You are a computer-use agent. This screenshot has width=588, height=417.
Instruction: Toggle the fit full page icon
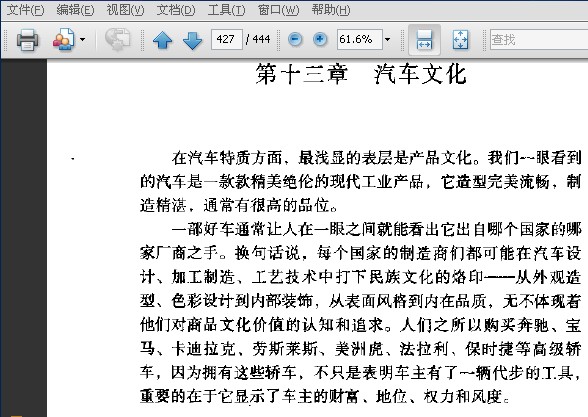pos(460,39)
